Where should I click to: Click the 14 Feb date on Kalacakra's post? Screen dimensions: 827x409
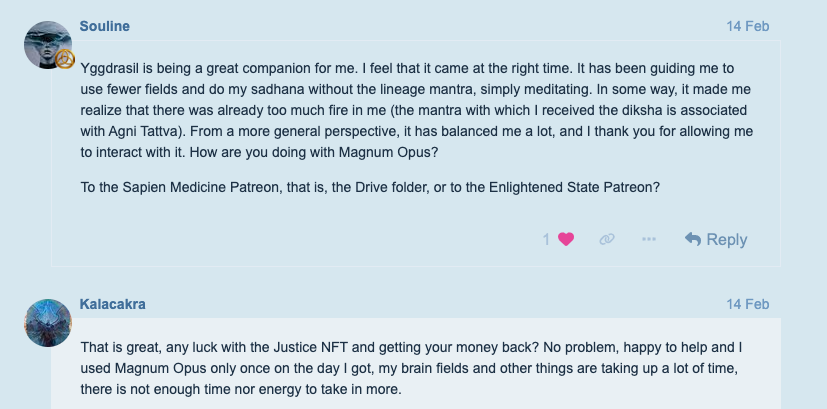(748, 303)
